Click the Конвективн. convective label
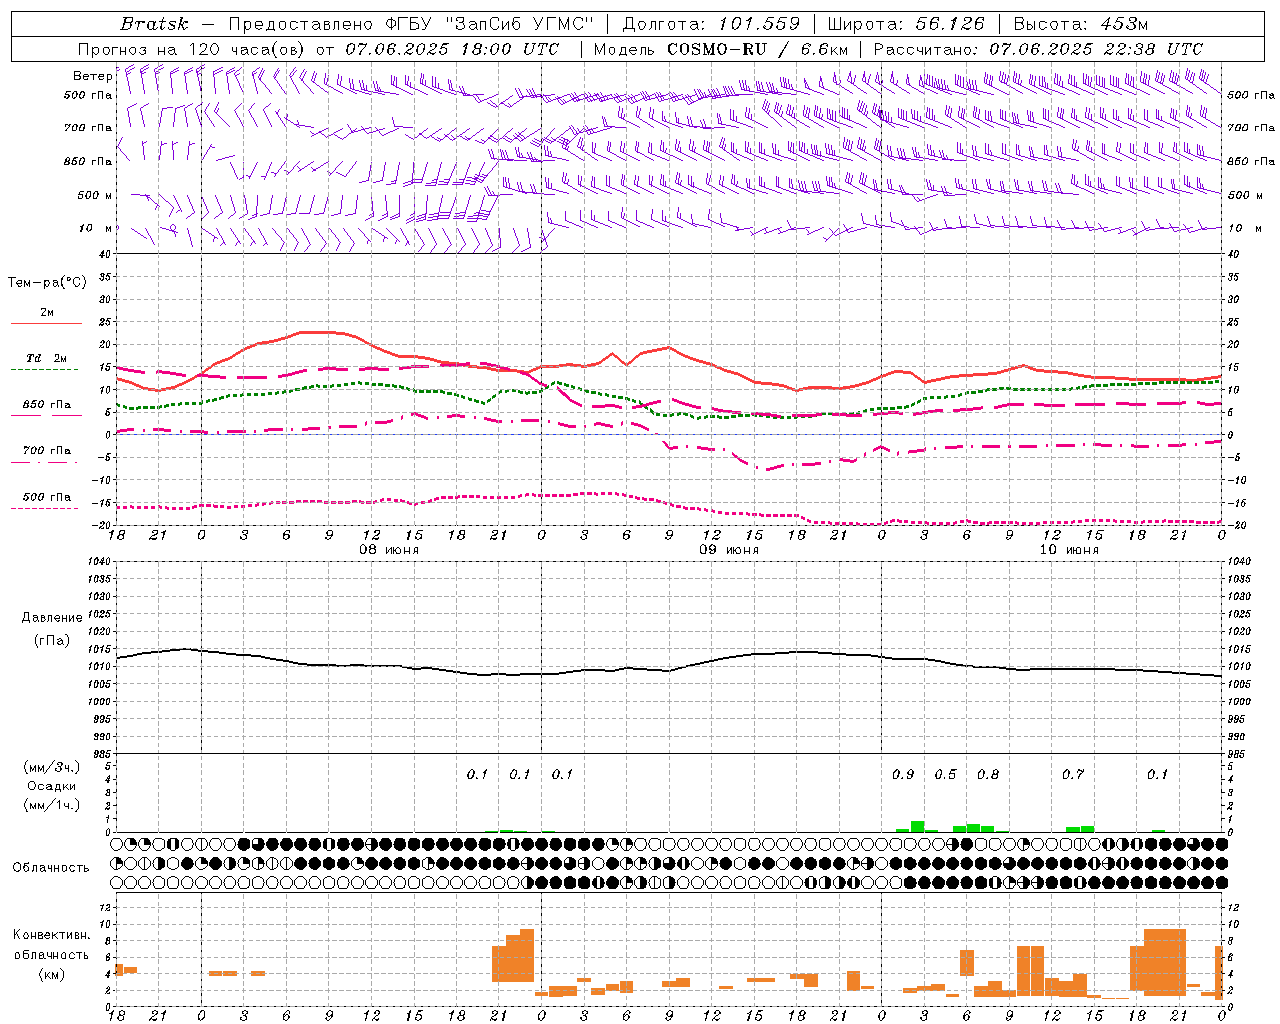The image size is (1280, 1024). click(x=51, y=935)
